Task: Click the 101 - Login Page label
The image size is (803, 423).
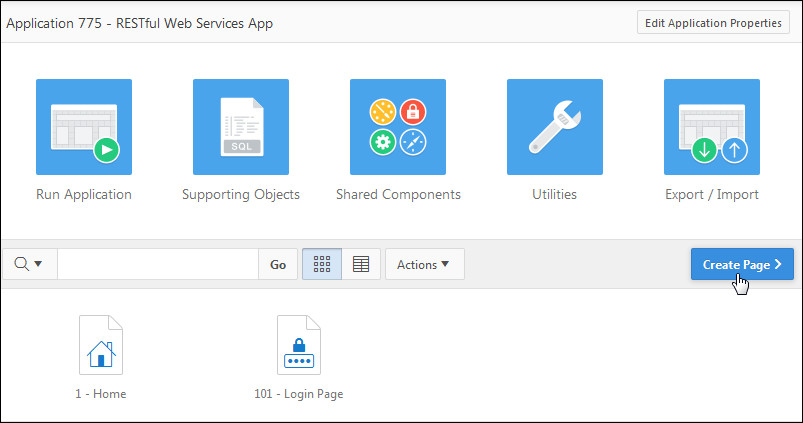Action: coord(299,394)
